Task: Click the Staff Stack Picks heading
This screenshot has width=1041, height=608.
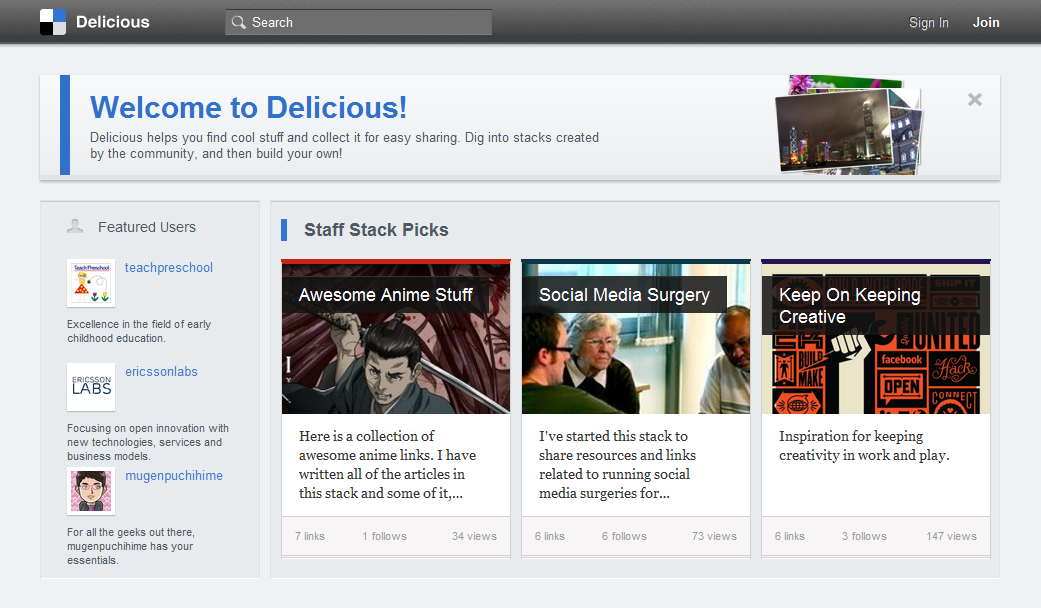Action: [x=376, y=230]
